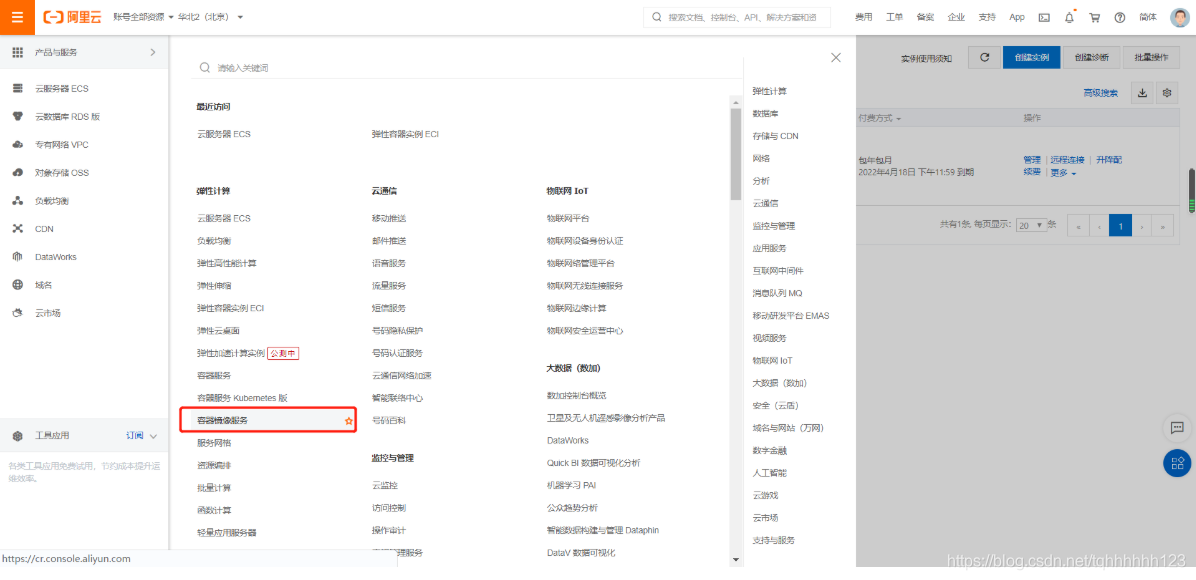Screen dimensions: 1196x580
Task: Click the 工具应用 cube icon
Action: tap(18, 436)
